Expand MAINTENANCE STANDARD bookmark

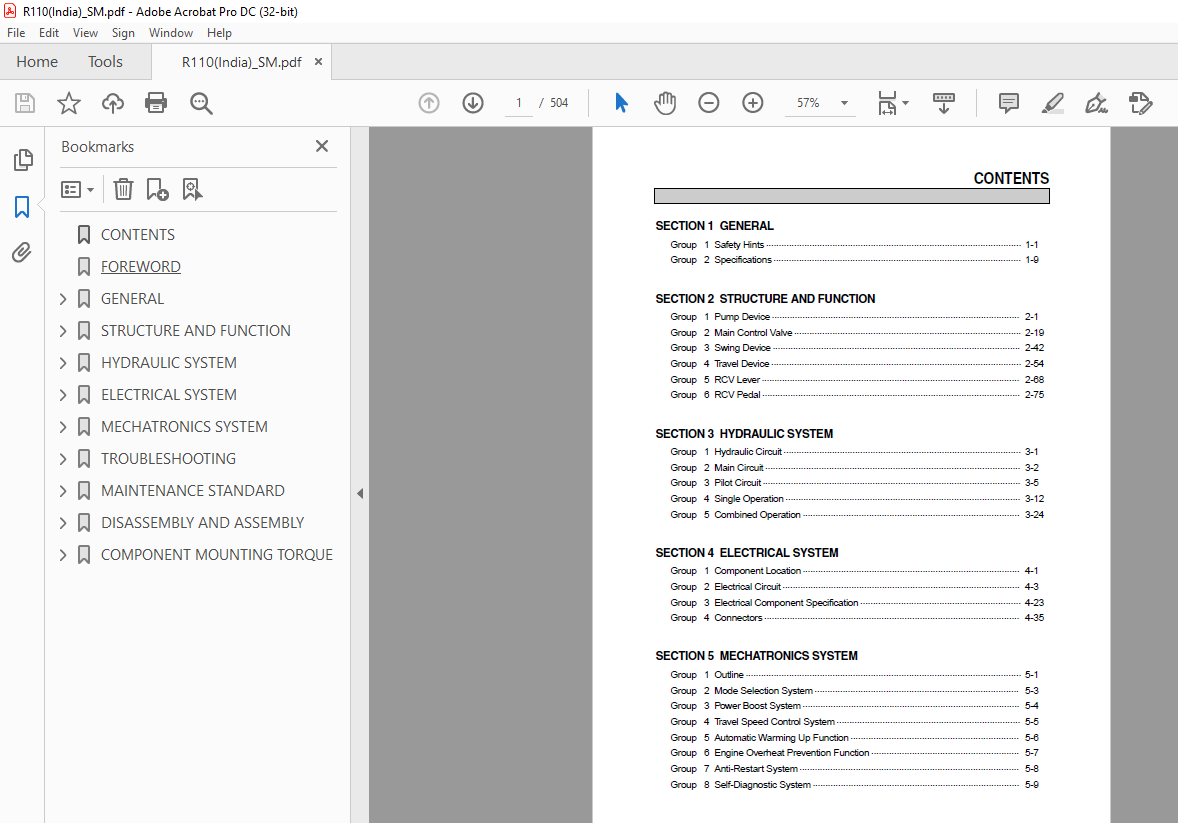click(63, 491)
